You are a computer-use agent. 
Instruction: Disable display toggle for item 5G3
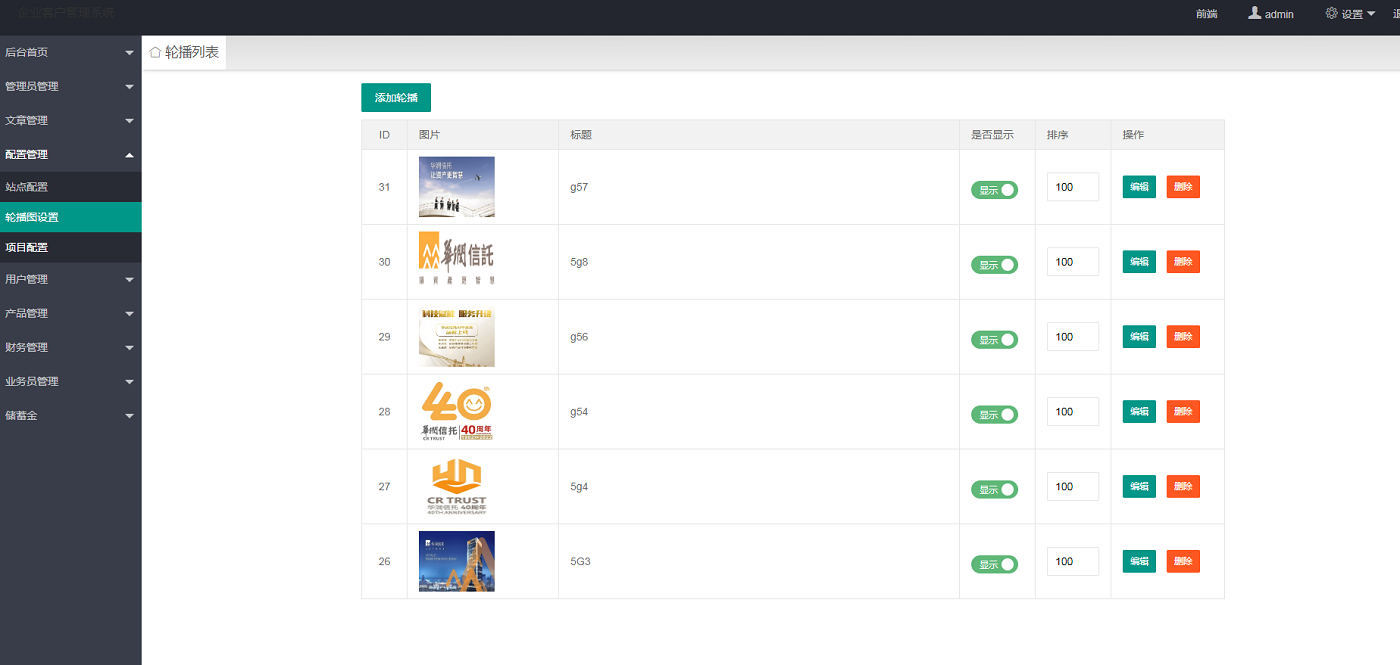pos(994,564)
